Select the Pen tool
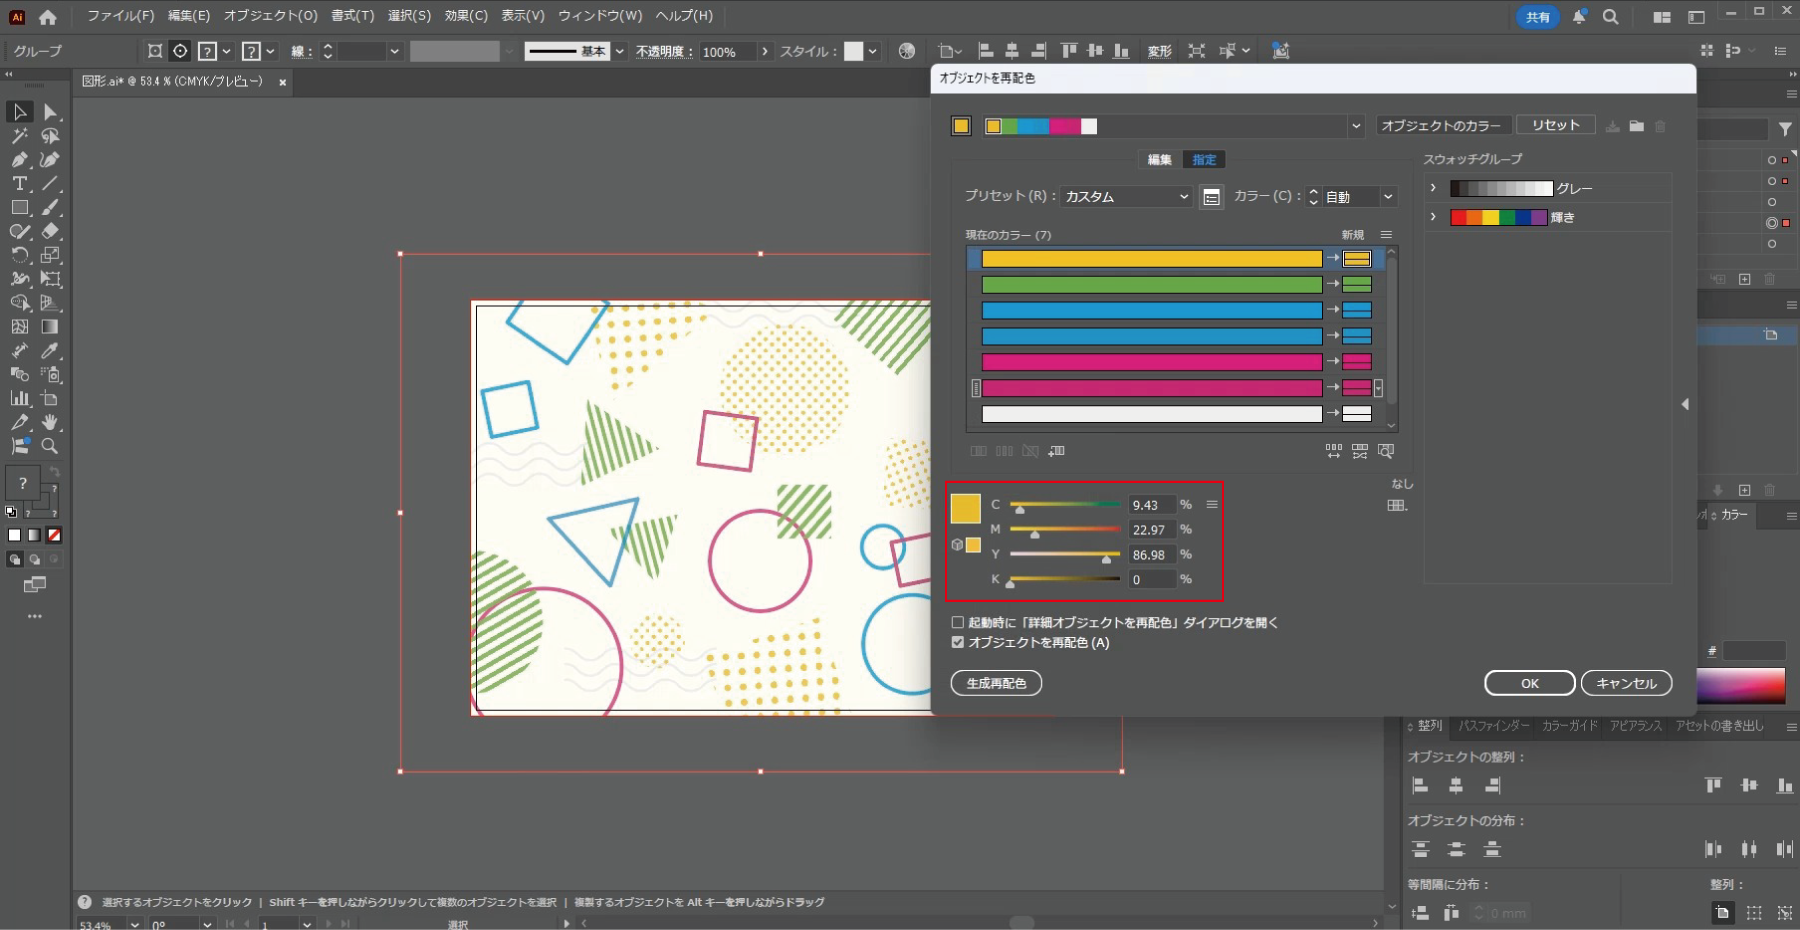This screenshot has height=930, width=1800. (x=19, y=160)
